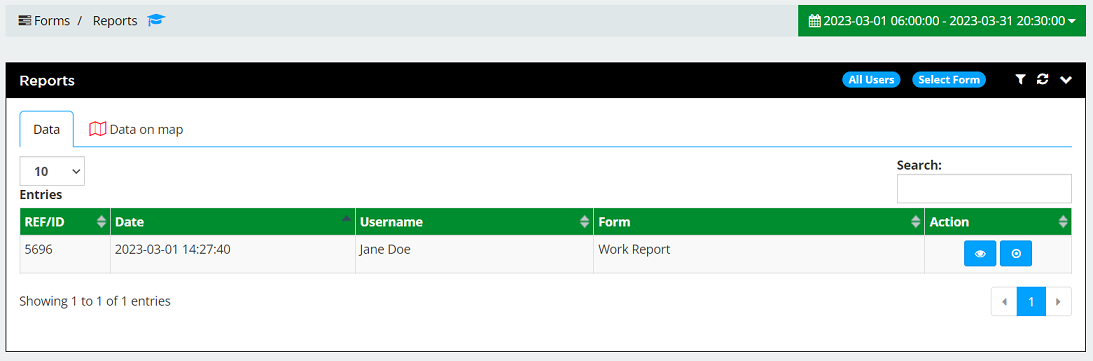Viewport: 1093px width, 361px height.
Task: Click the date cell 2023-03-01 14:27:40
Action: point(233,254)
